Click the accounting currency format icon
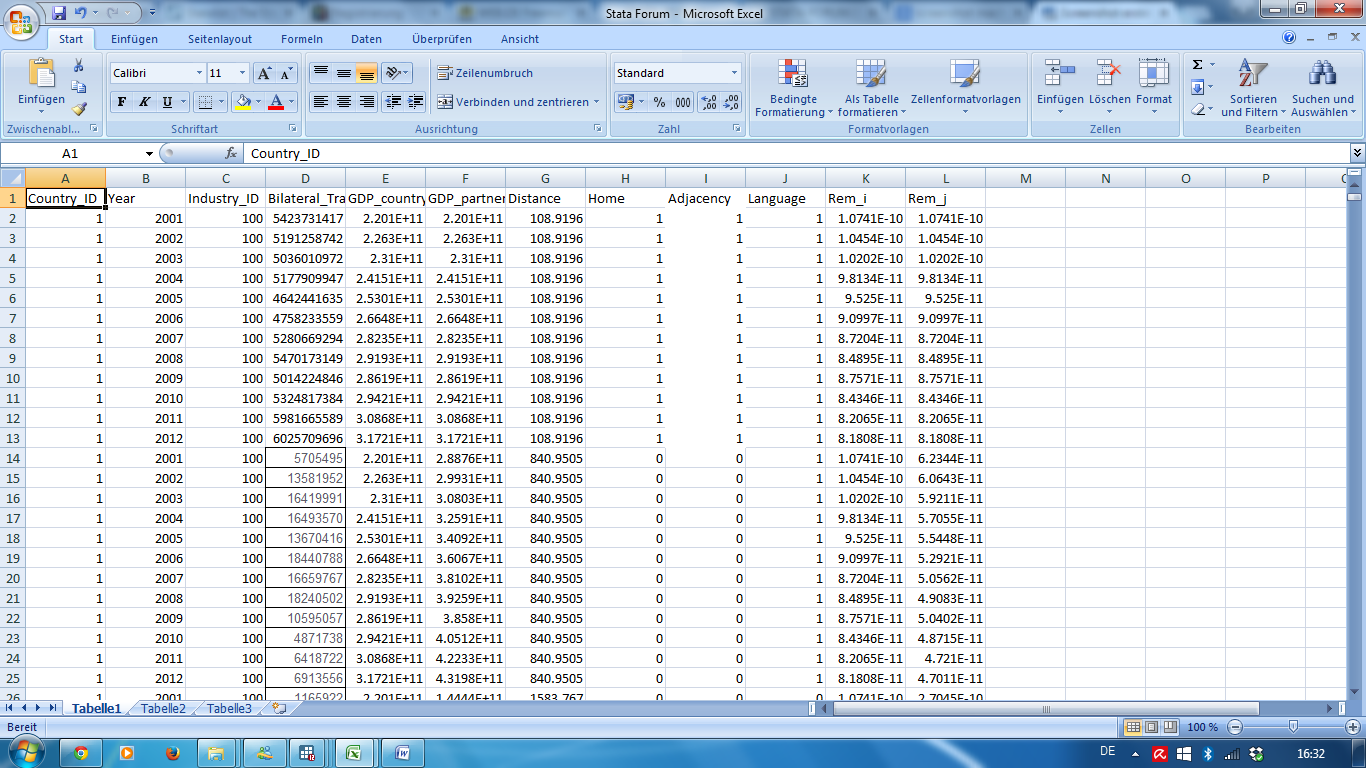The height and width of the screenshot is (768, 1366). [x=625, y=102]
